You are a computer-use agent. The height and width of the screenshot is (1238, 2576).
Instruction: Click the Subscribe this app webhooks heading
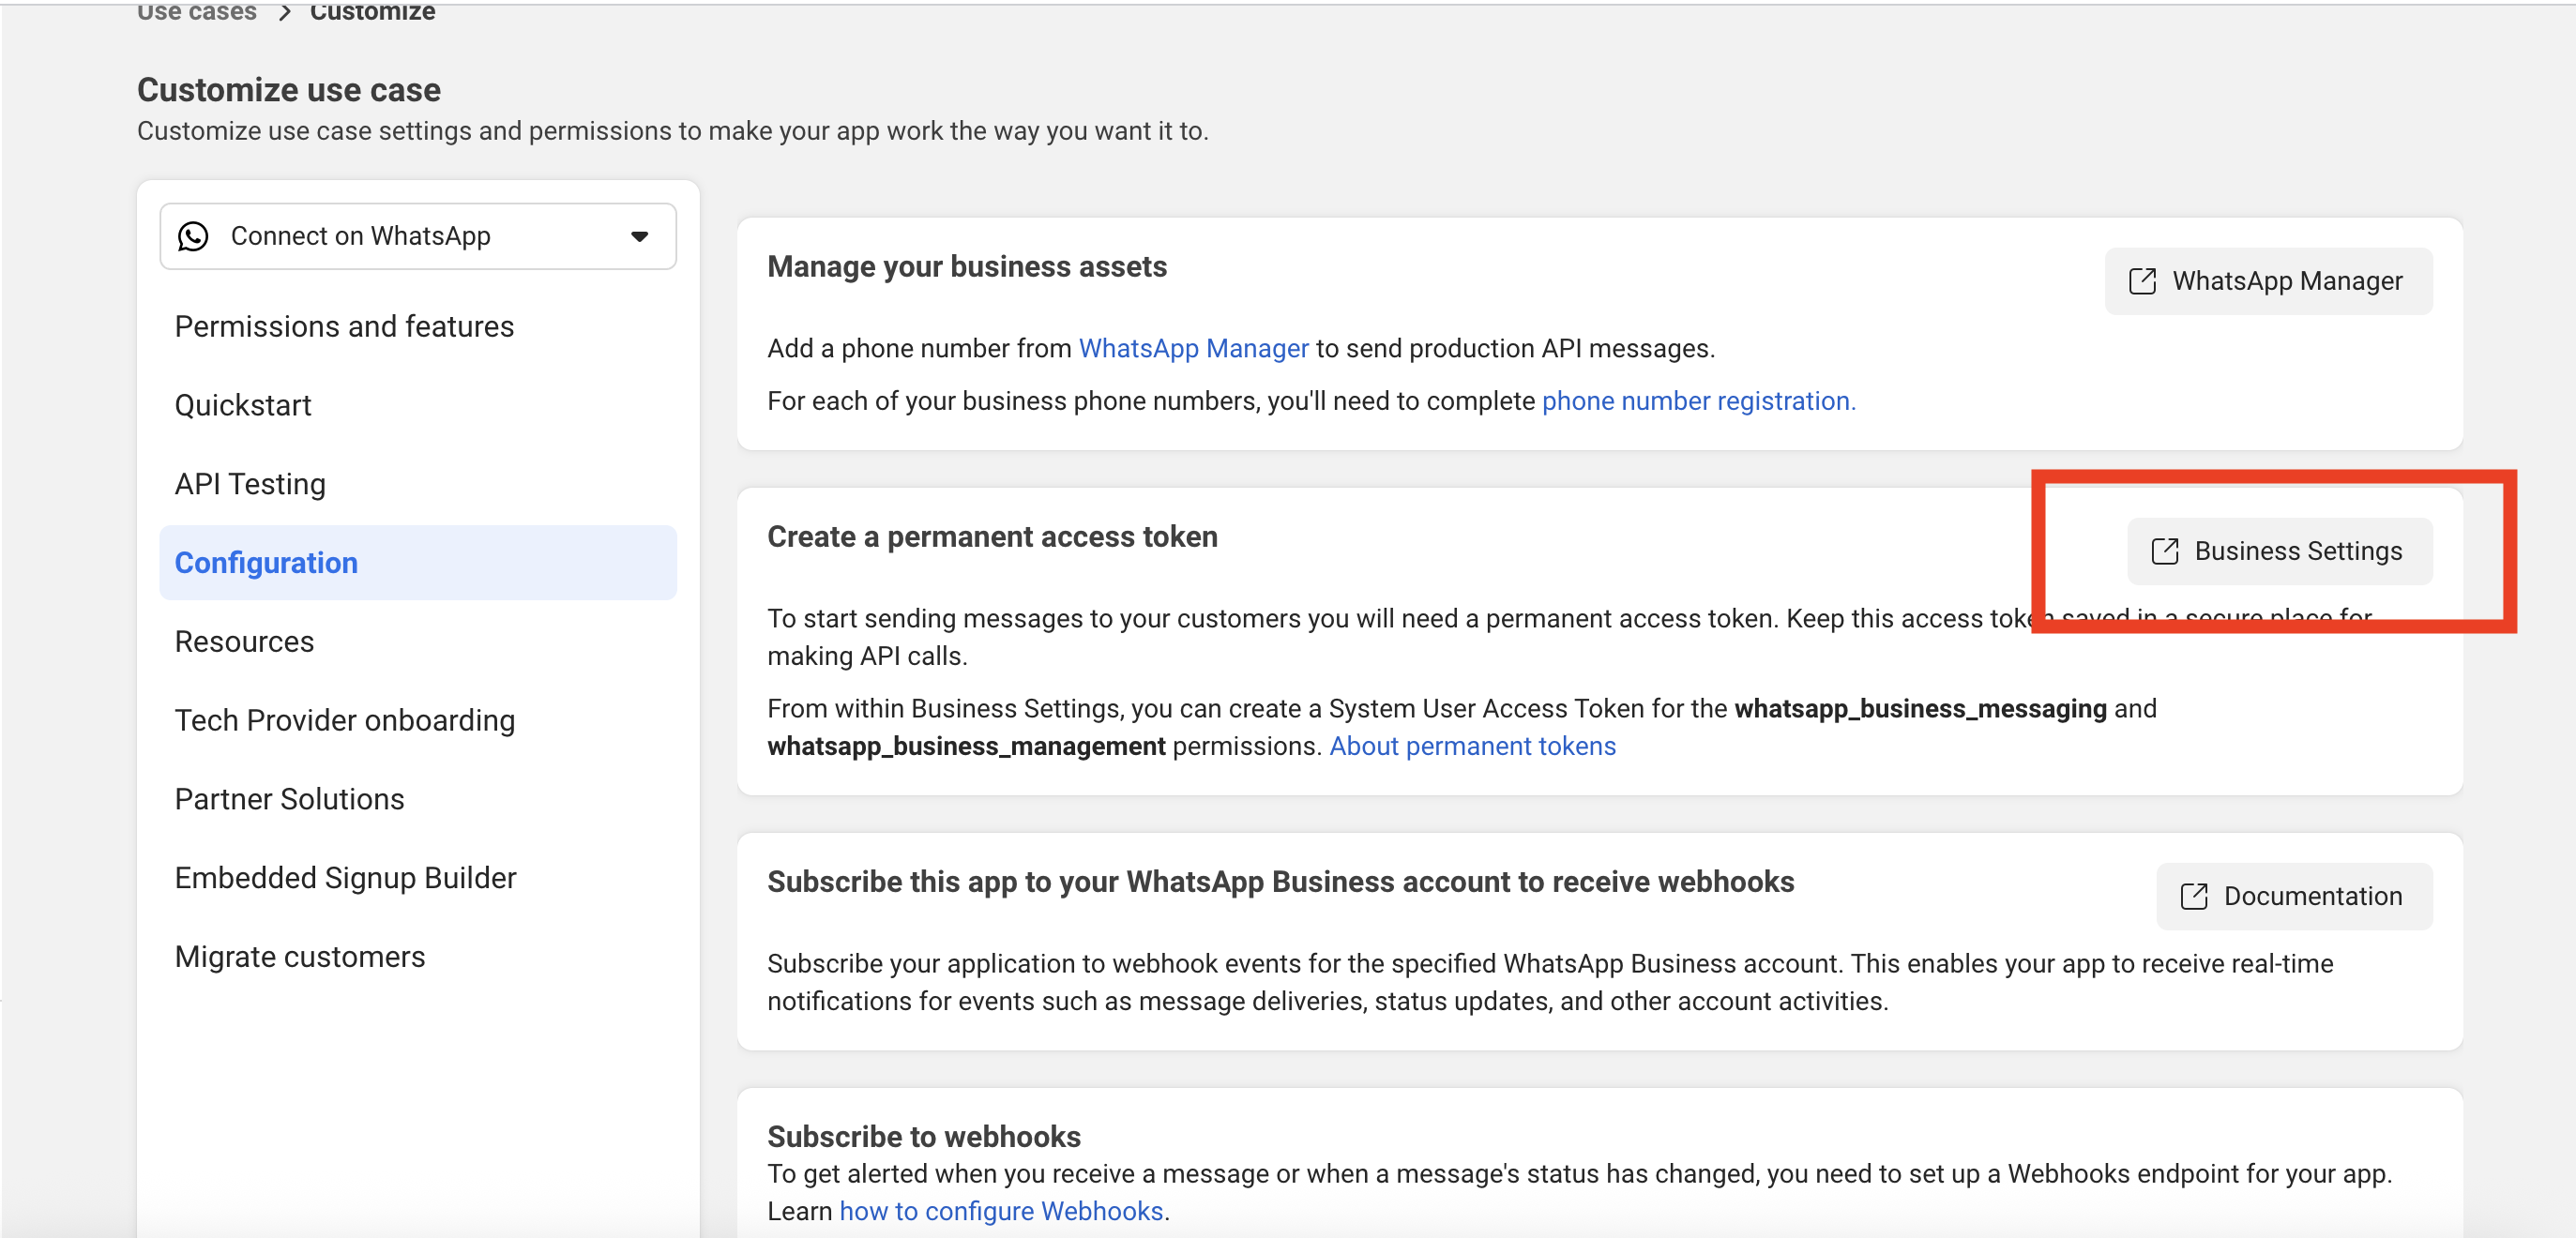(1281, 882)
